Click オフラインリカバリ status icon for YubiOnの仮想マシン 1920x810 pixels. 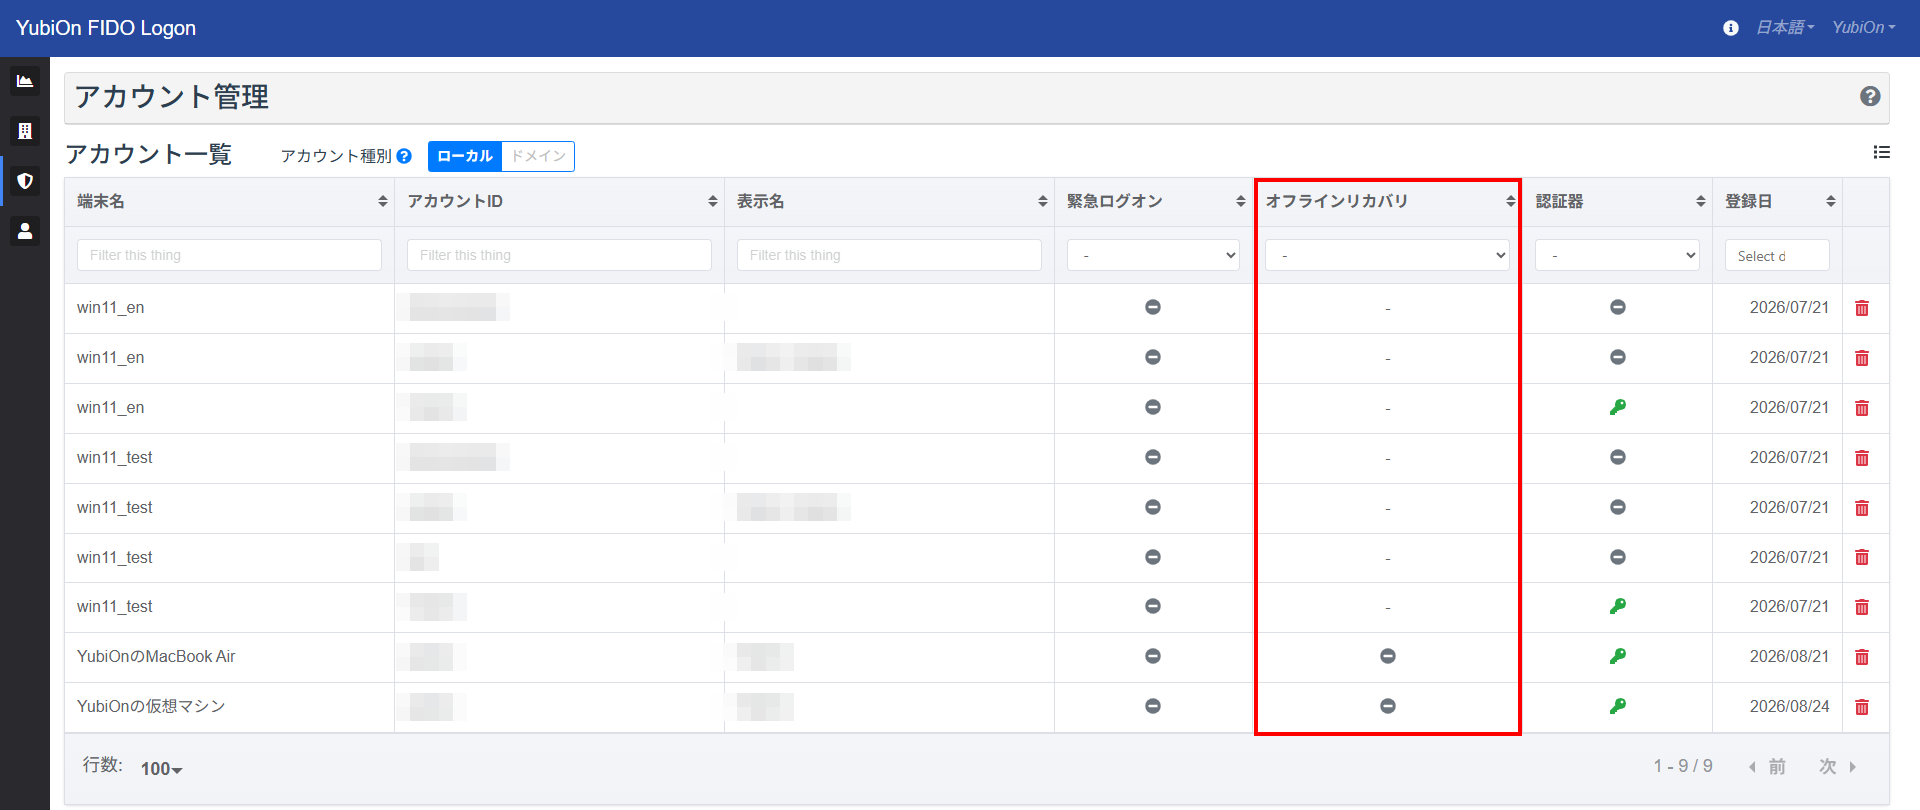click(x=1388, y=706)
